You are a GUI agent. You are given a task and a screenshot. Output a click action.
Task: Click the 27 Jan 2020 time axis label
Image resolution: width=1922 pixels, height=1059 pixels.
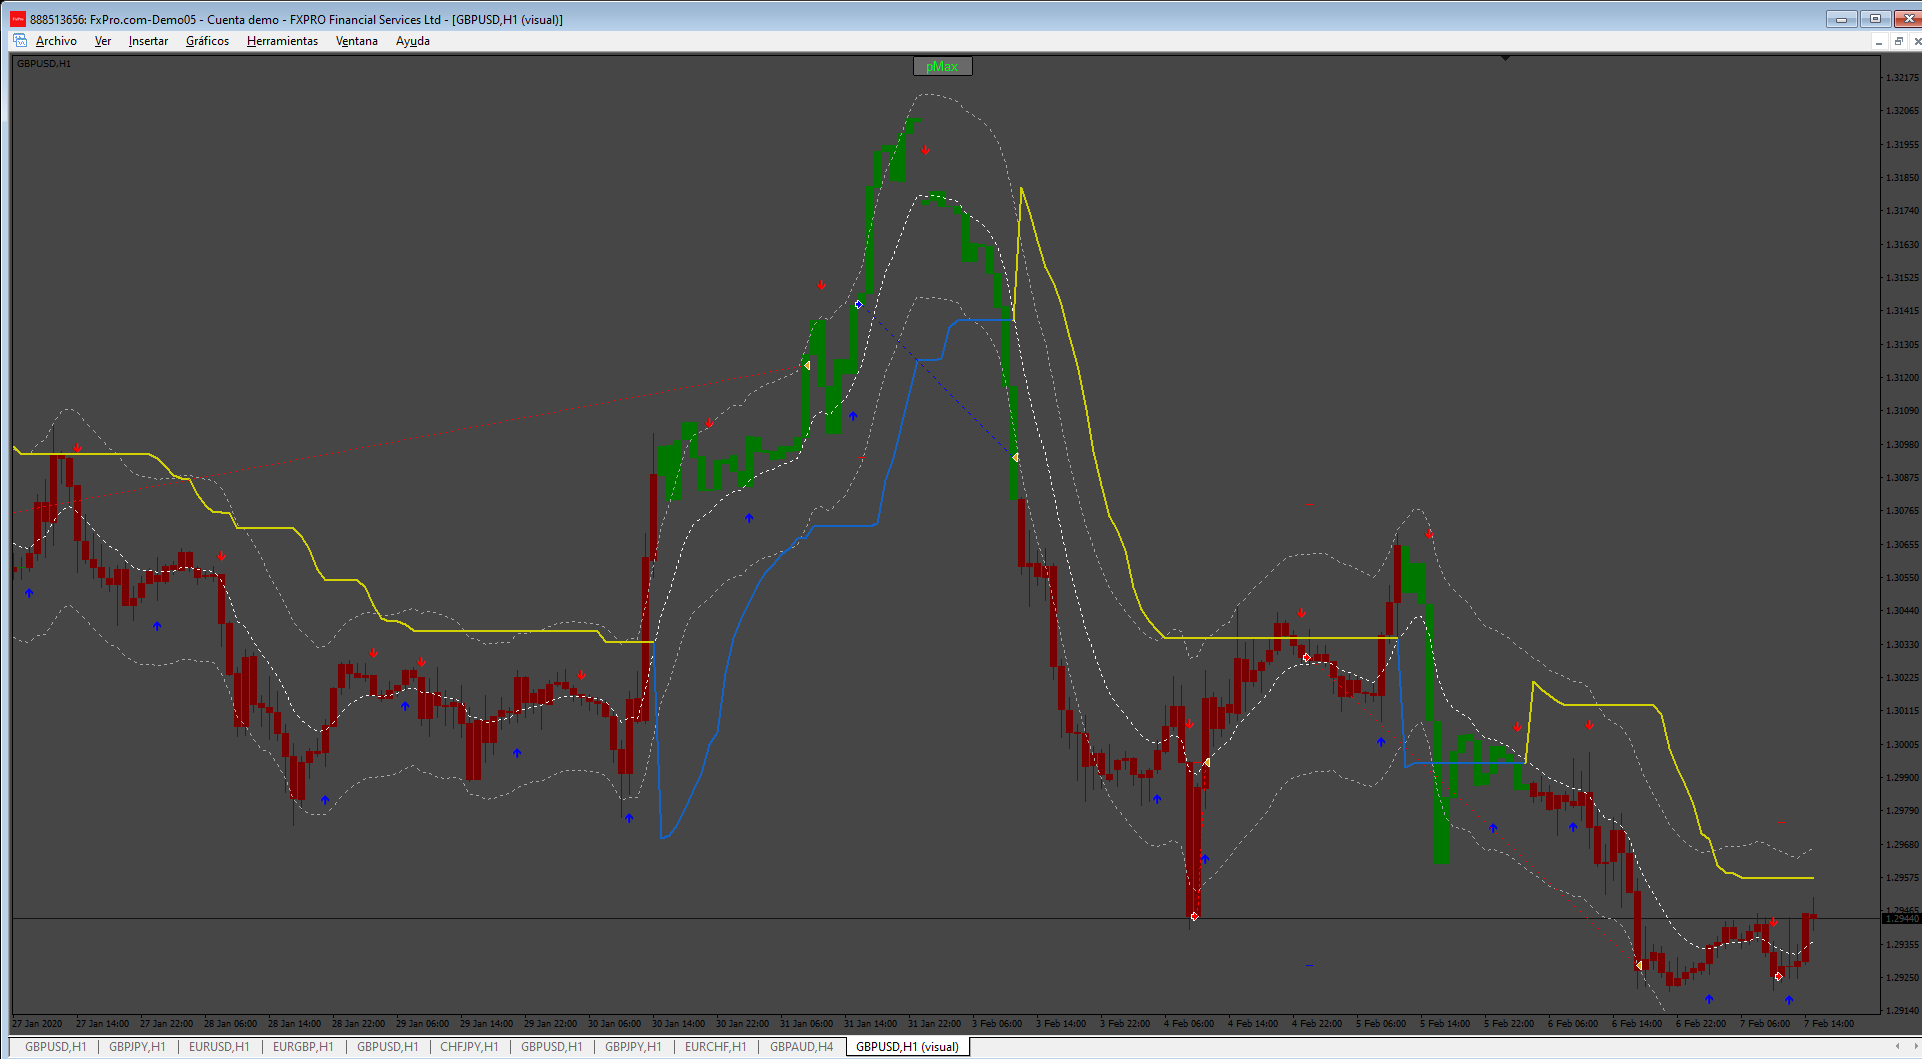[38, 1023]
